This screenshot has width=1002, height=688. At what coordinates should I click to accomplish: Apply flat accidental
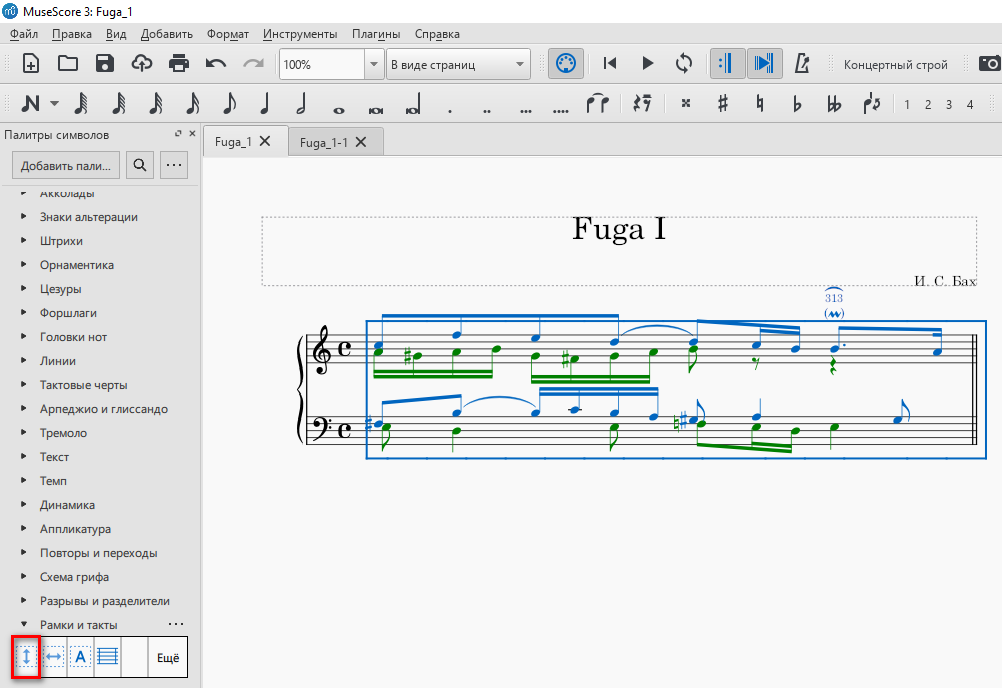tap(797, 103)
